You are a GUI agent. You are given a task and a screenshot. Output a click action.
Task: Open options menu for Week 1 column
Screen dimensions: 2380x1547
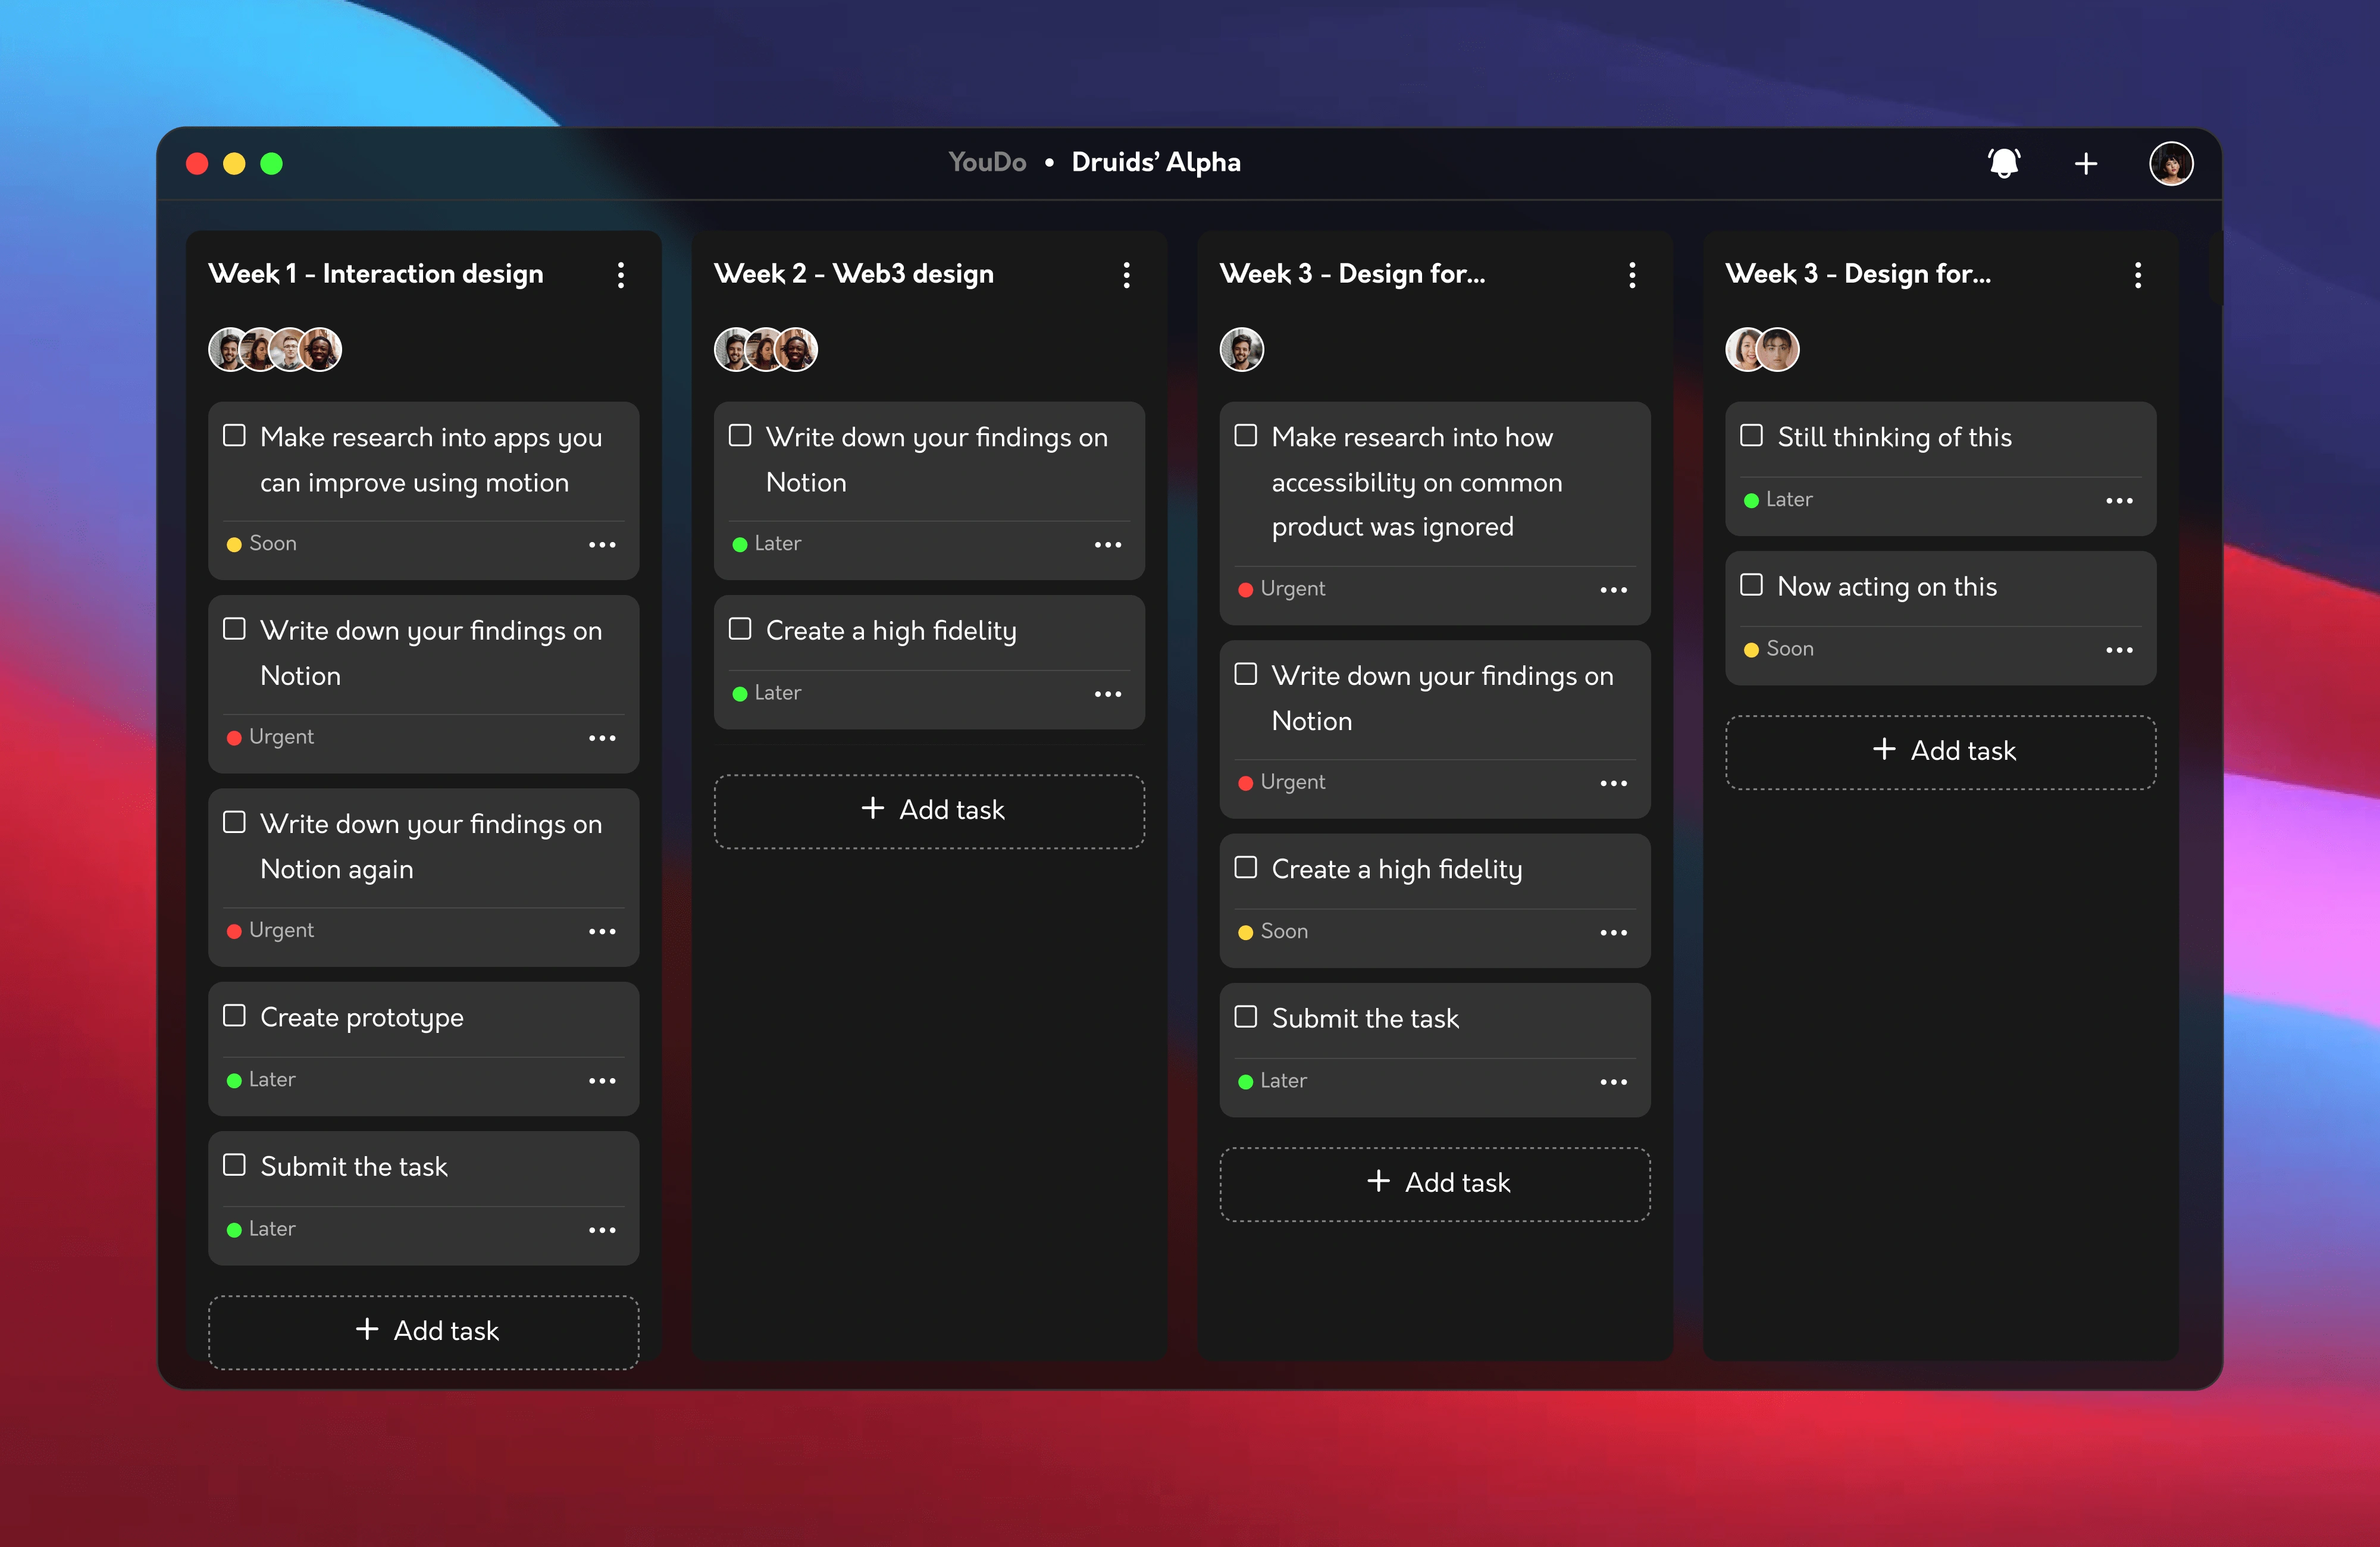coord(621,275)
